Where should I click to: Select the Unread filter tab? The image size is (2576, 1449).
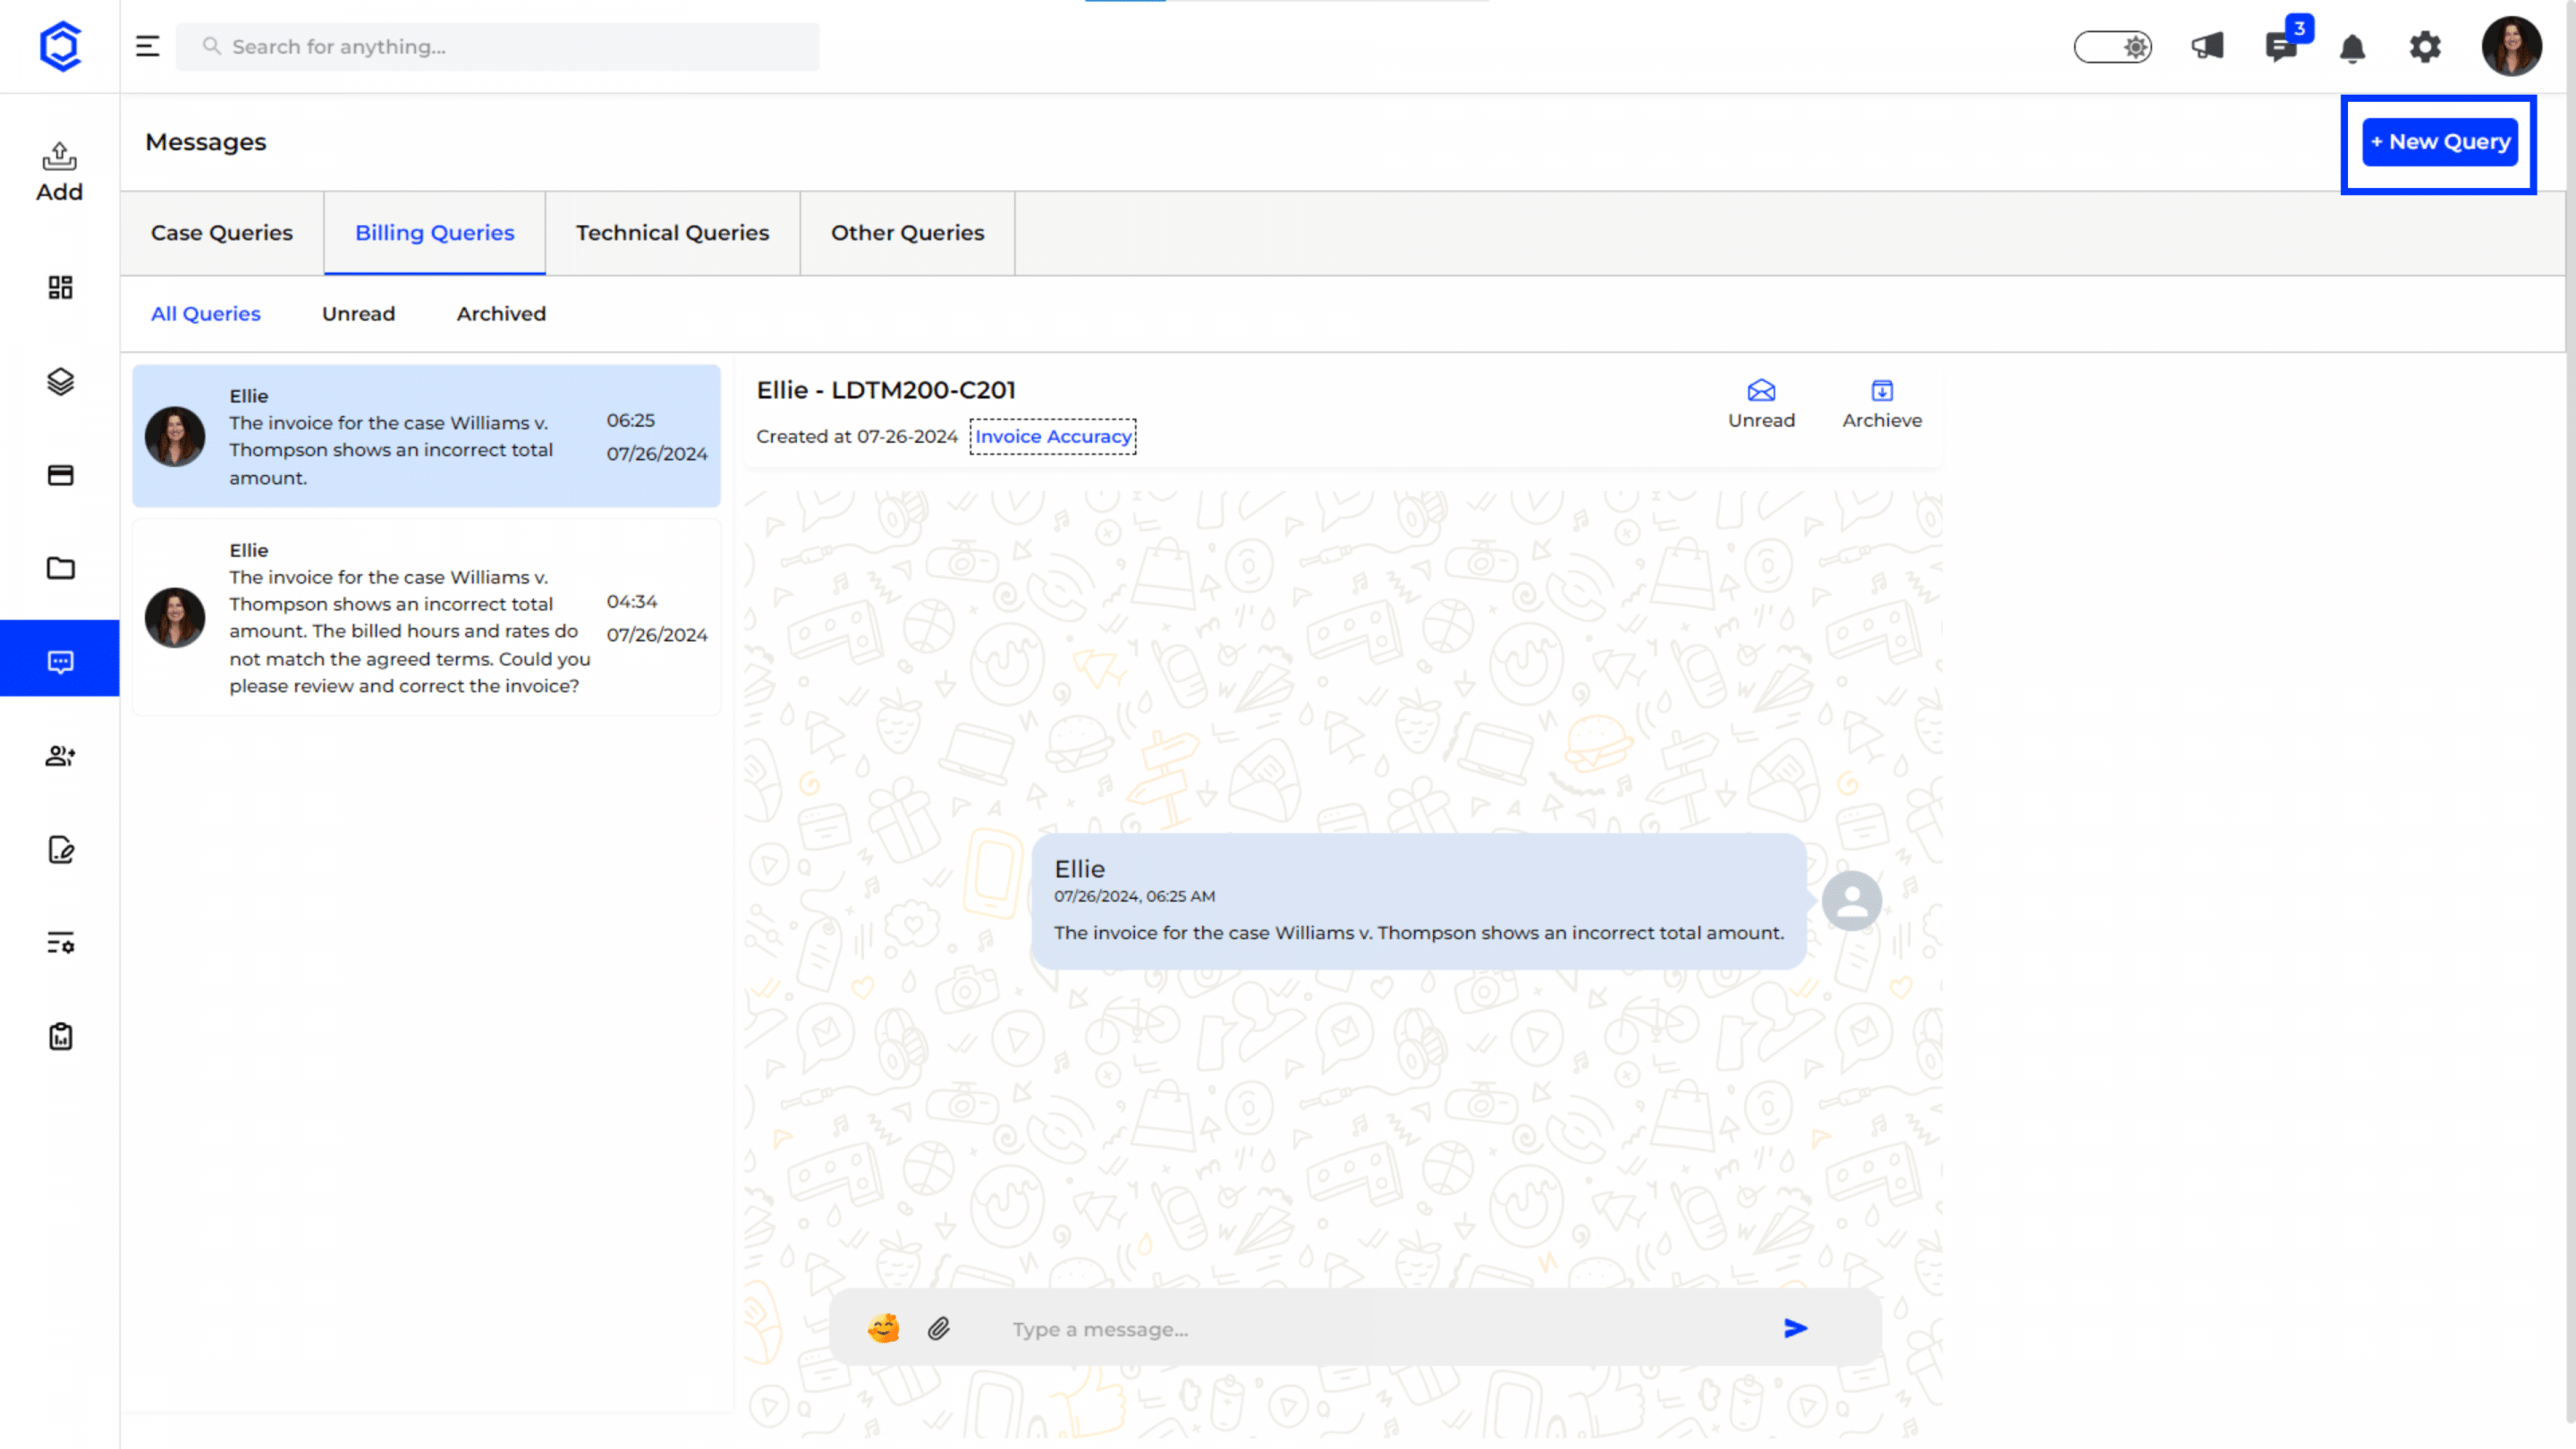pyautogui.click(x=358, y=313)
